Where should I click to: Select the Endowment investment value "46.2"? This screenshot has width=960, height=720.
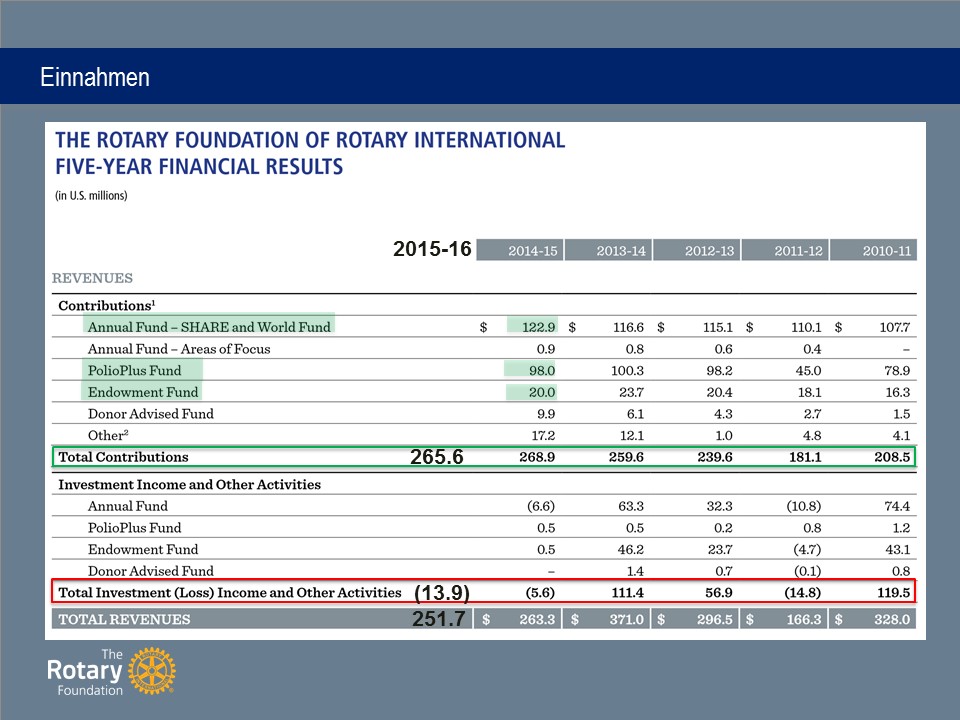(x=631, y=549)
